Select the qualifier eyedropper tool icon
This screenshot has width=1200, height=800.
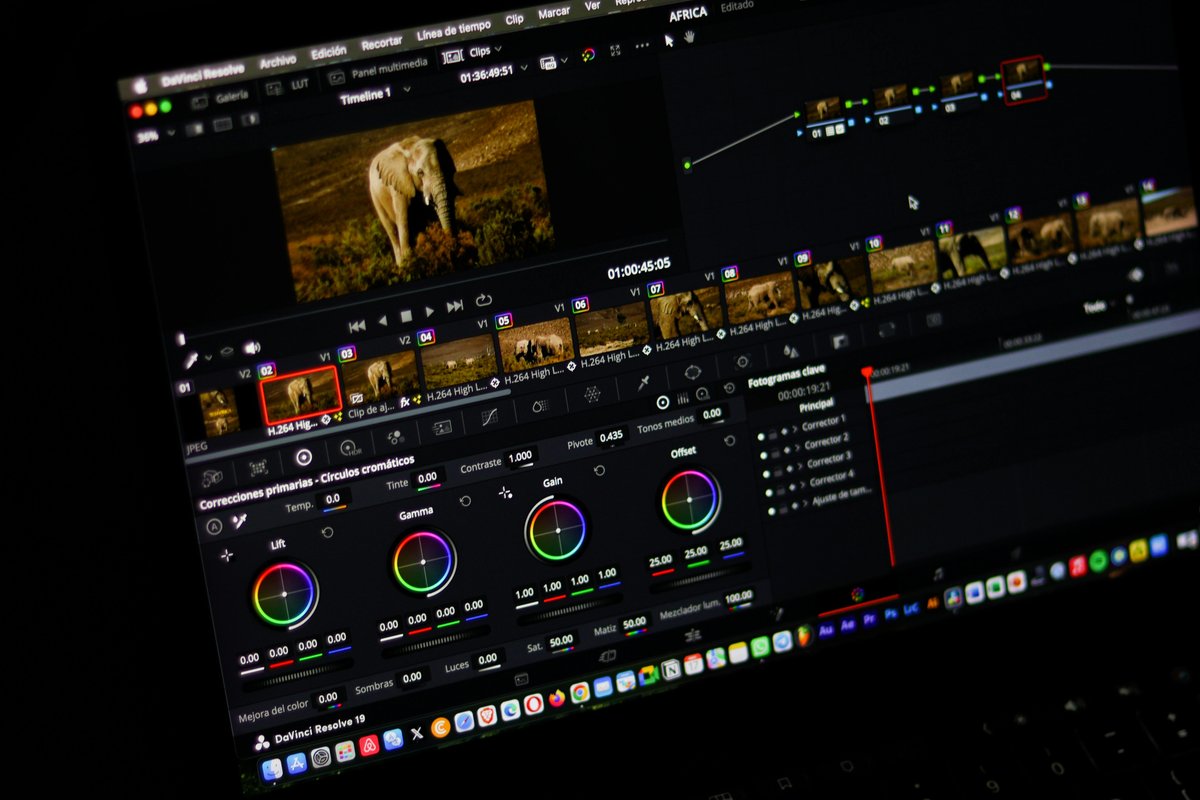[x=642, y=383]
